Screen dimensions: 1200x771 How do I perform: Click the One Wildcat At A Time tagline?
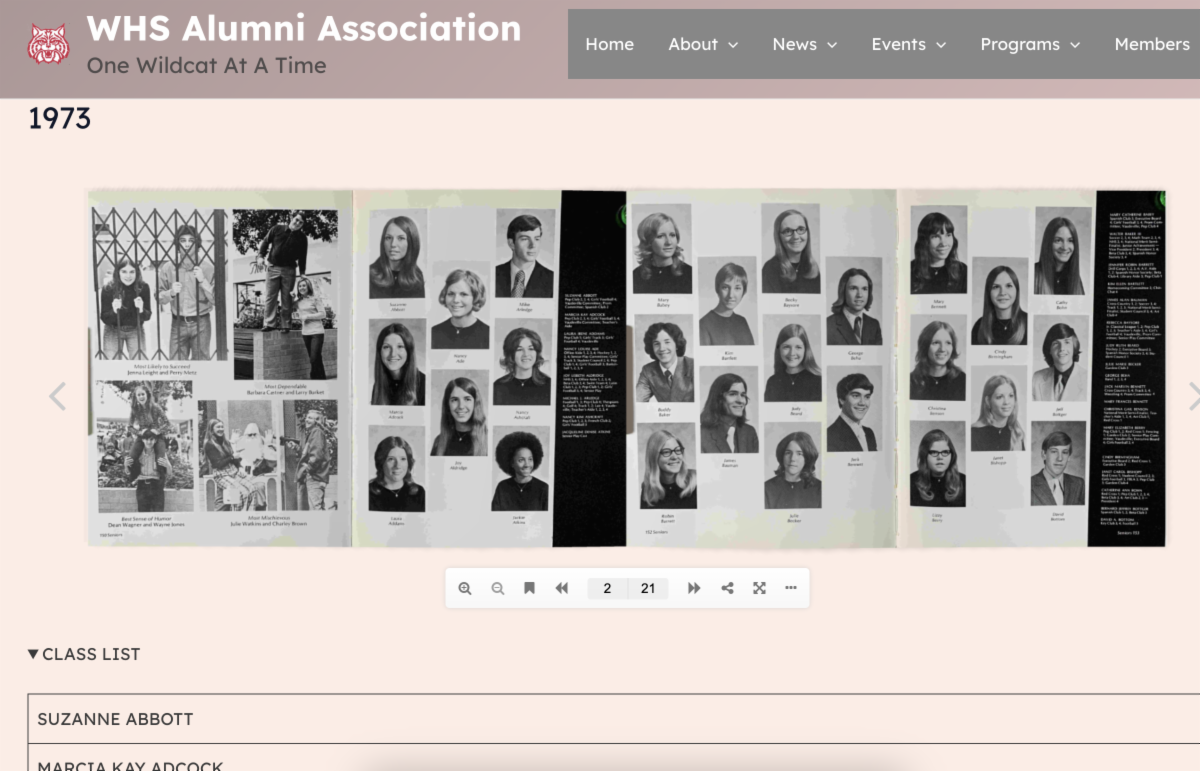206,66
